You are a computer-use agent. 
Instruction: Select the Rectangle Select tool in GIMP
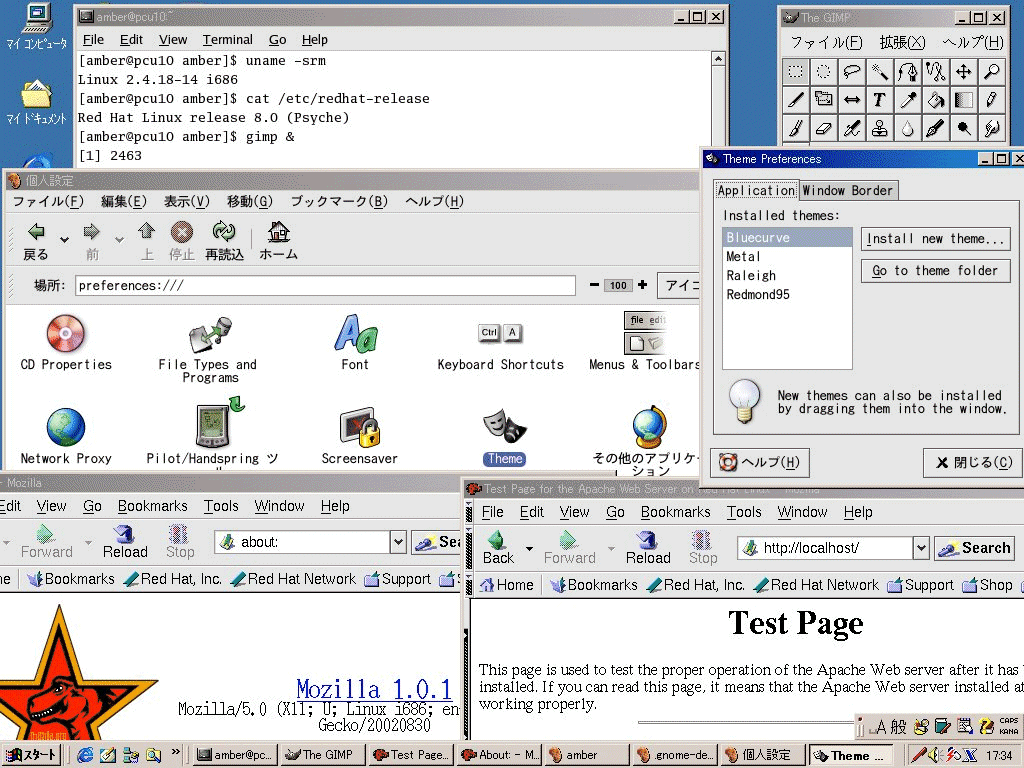(795, 72)
